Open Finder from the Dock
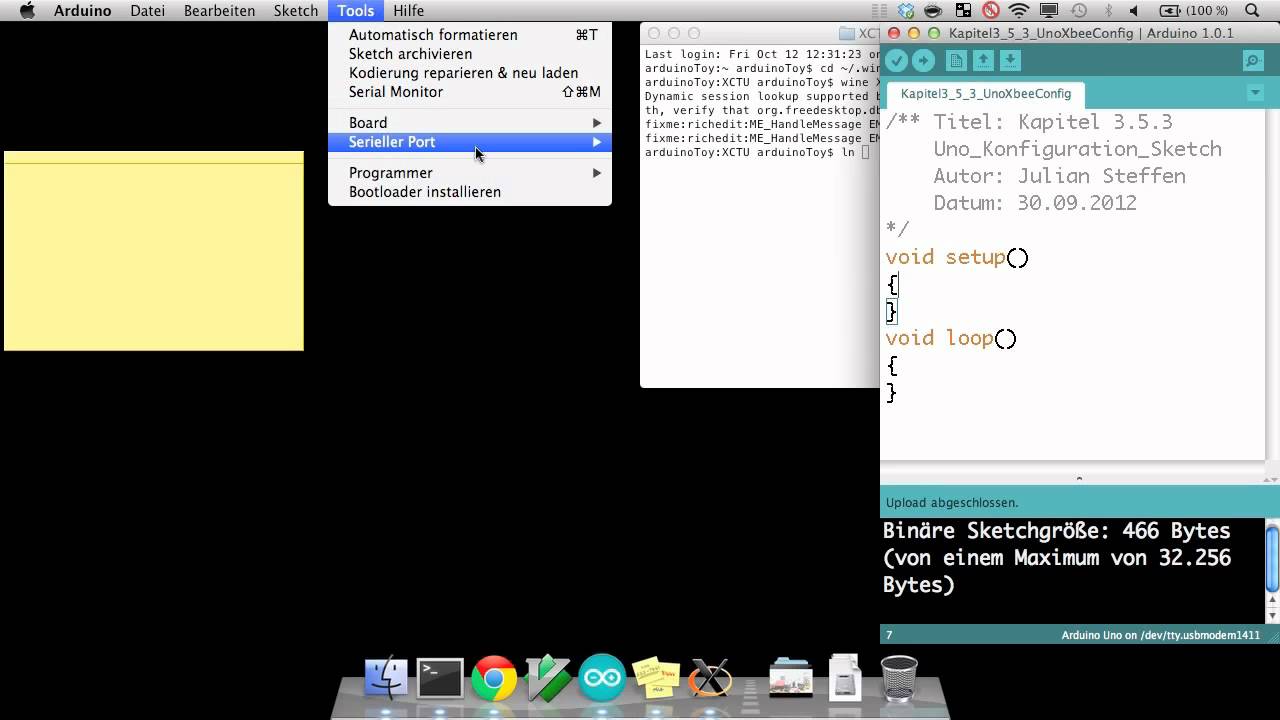 387,678
